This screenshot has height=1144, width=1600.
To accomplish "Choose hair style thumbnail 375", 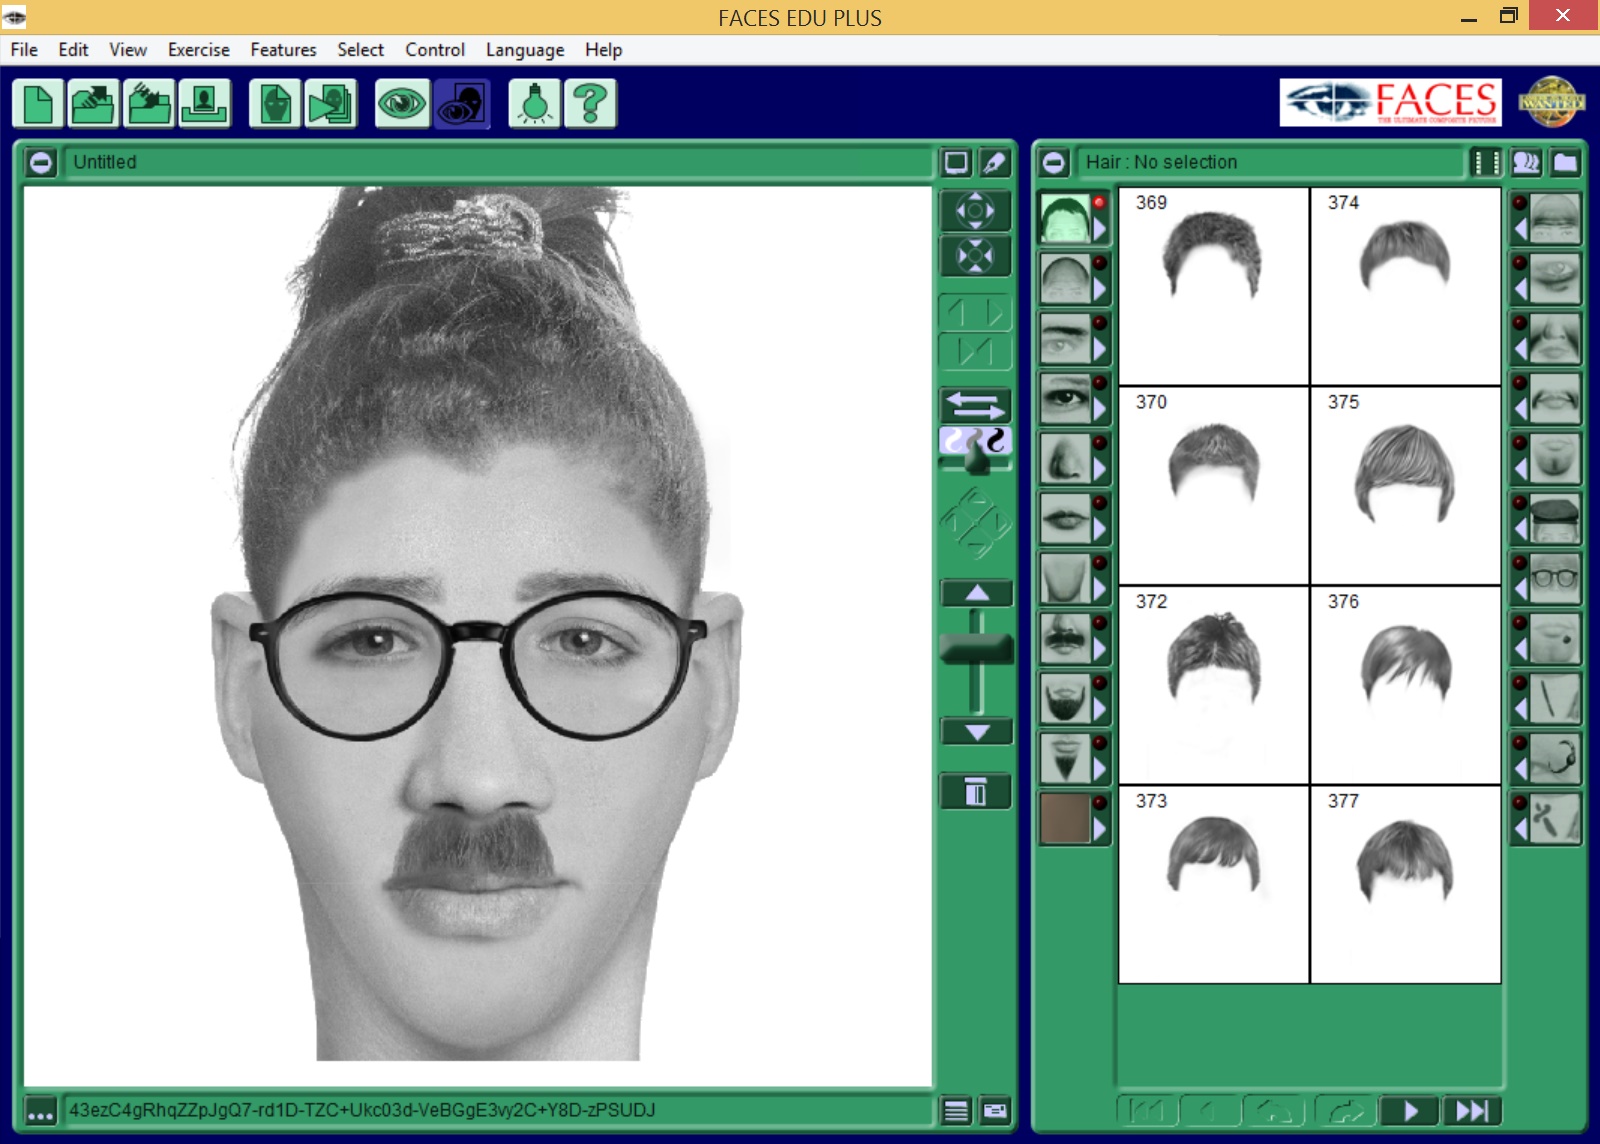I will coord(1405,486).
